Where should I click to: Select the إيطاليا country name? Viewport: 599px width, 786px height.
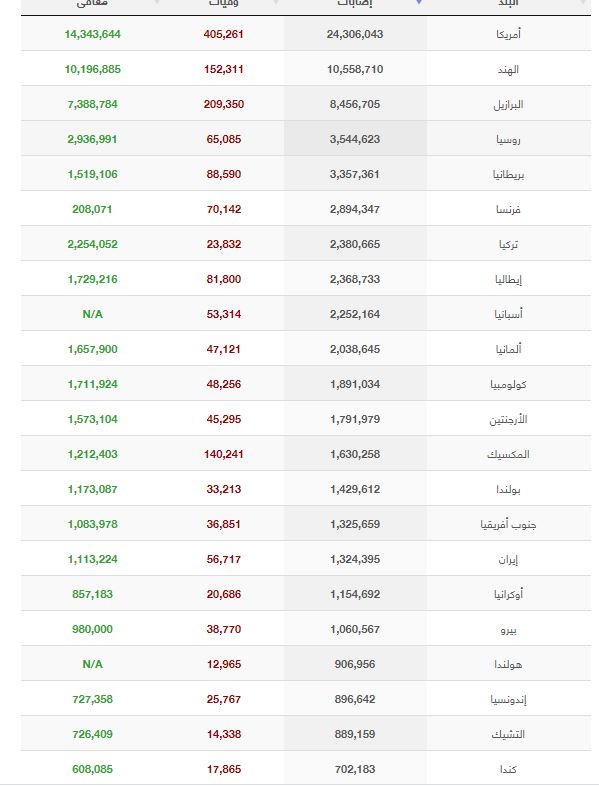508,279
